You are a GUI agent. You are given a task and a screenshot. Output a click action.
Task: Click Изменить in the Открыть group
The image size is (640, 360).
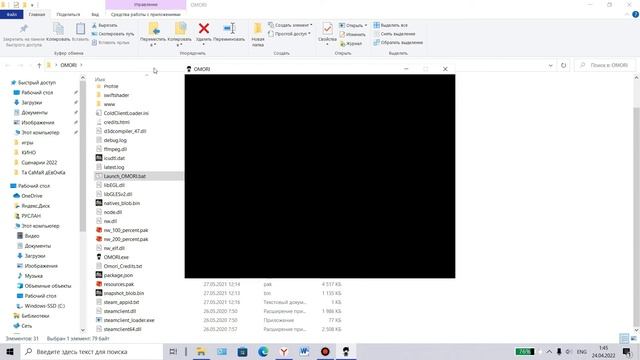point(353,34)
